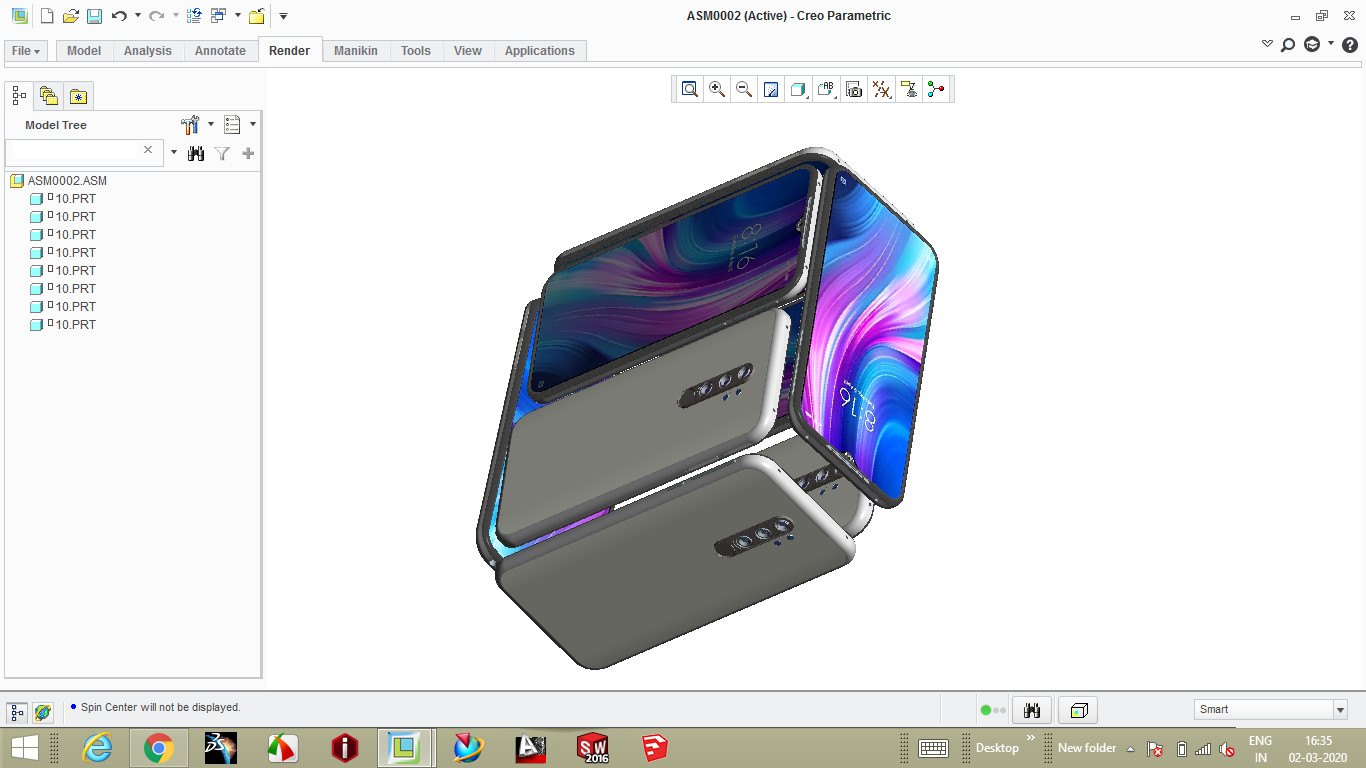
Task: Clear the Model Tree search text
Action: point(148,150)
